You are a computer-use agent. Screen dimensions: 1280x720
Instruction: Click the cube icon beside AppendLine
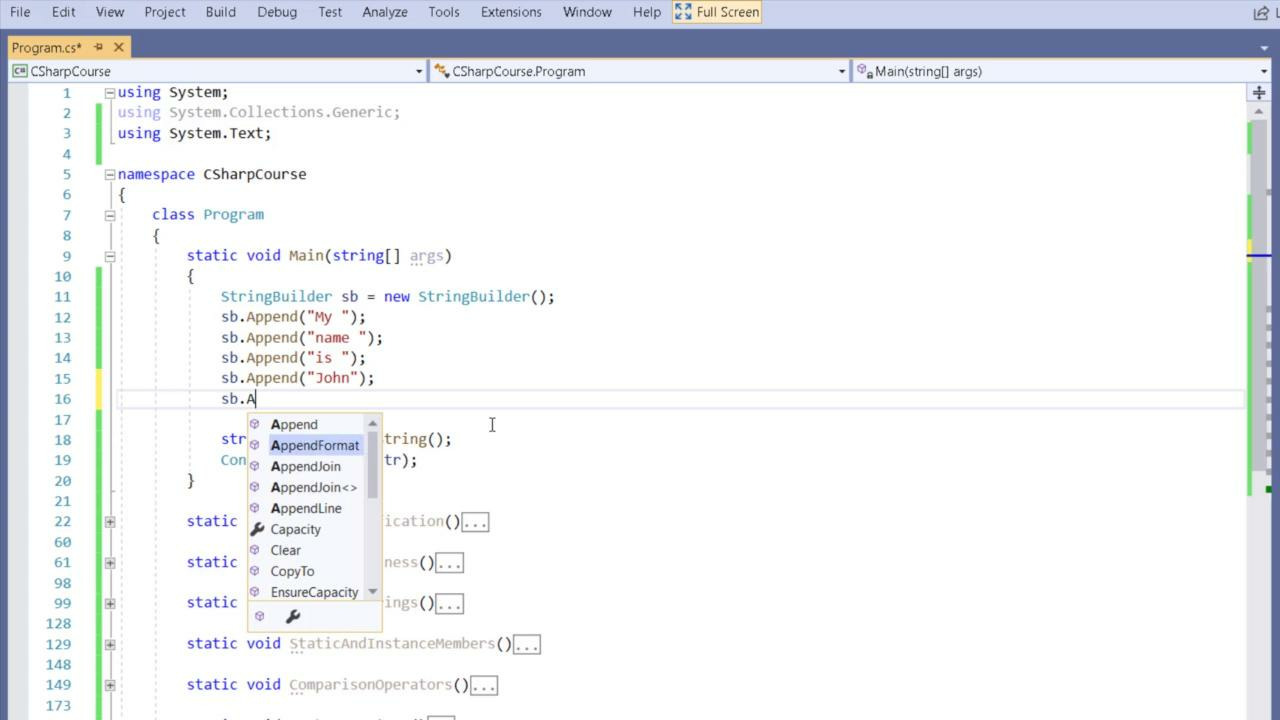pos(255,508)
